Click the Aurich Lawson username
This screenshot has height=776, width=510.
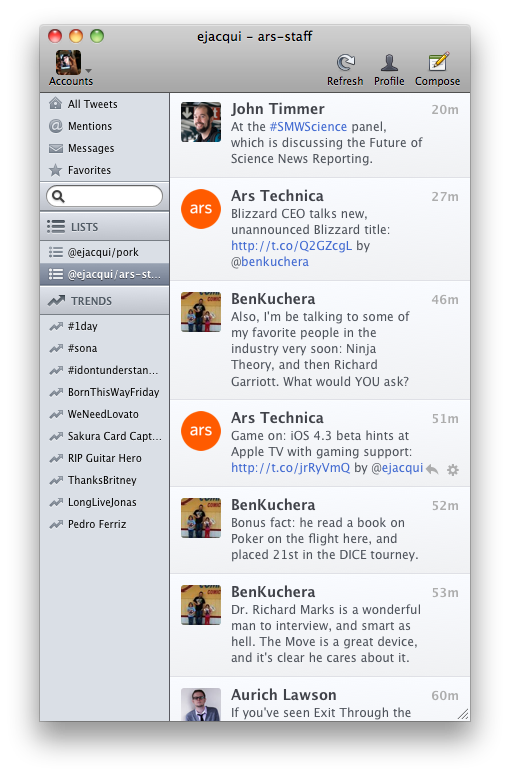click(283, 695)
